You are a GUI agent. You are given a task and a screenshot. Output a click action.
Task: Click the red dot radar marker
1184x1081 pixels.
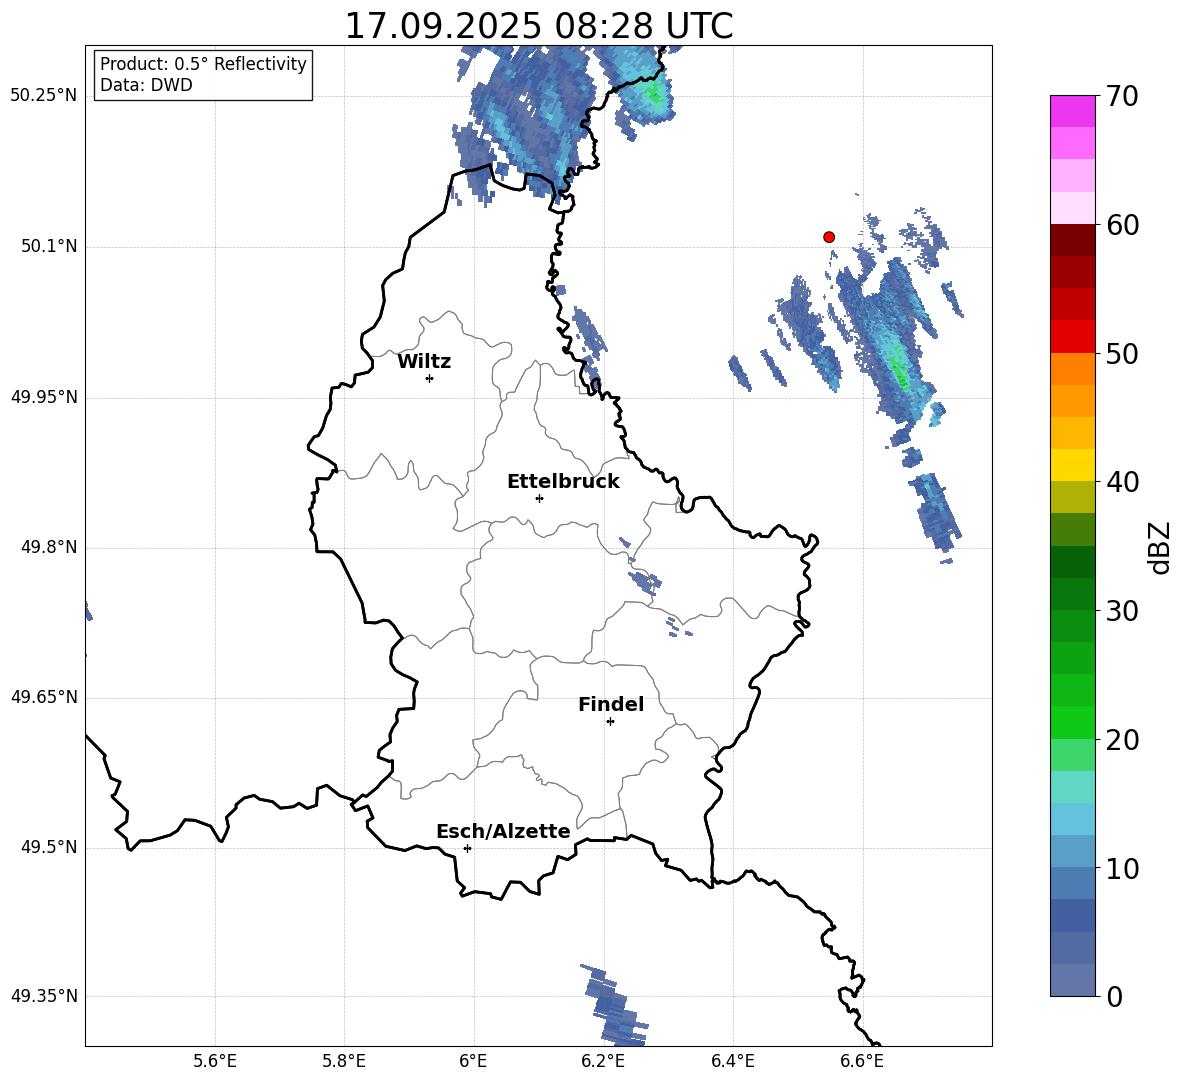tap(829, 237)
